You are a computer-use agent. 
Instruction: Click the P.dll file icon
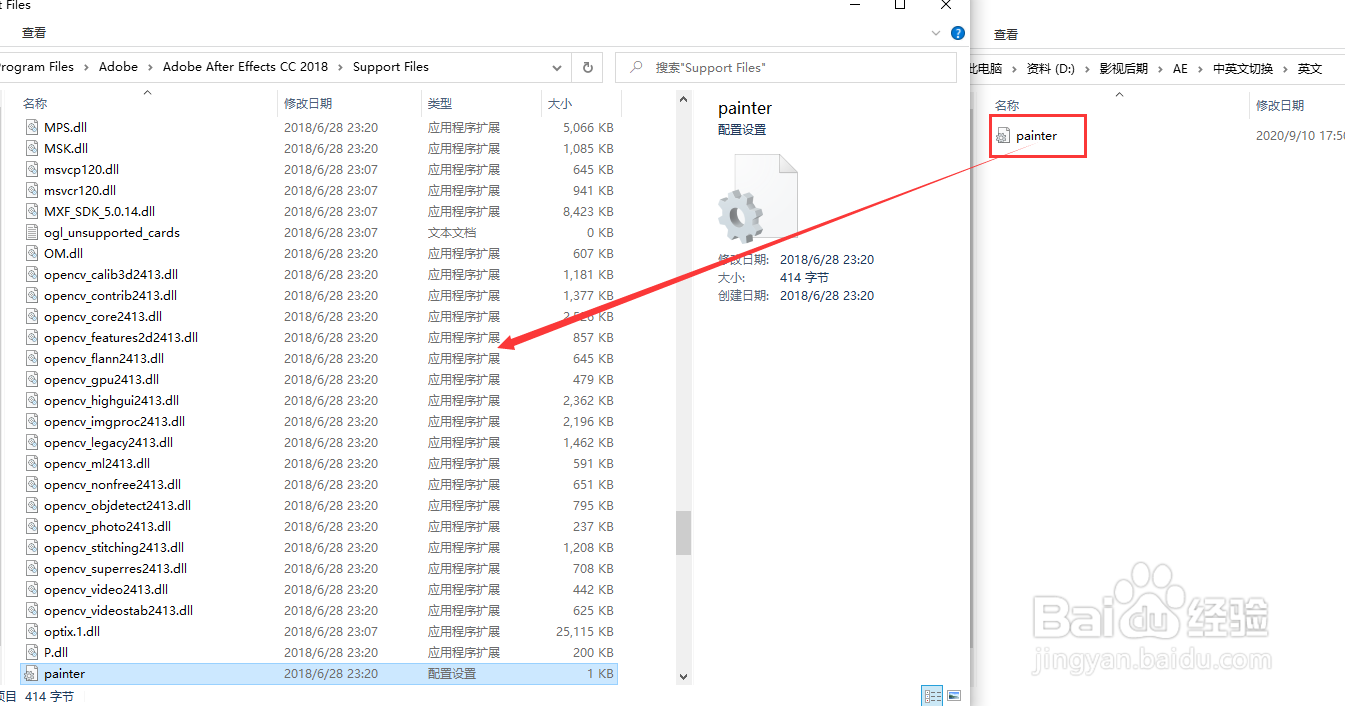pos(32,653)
